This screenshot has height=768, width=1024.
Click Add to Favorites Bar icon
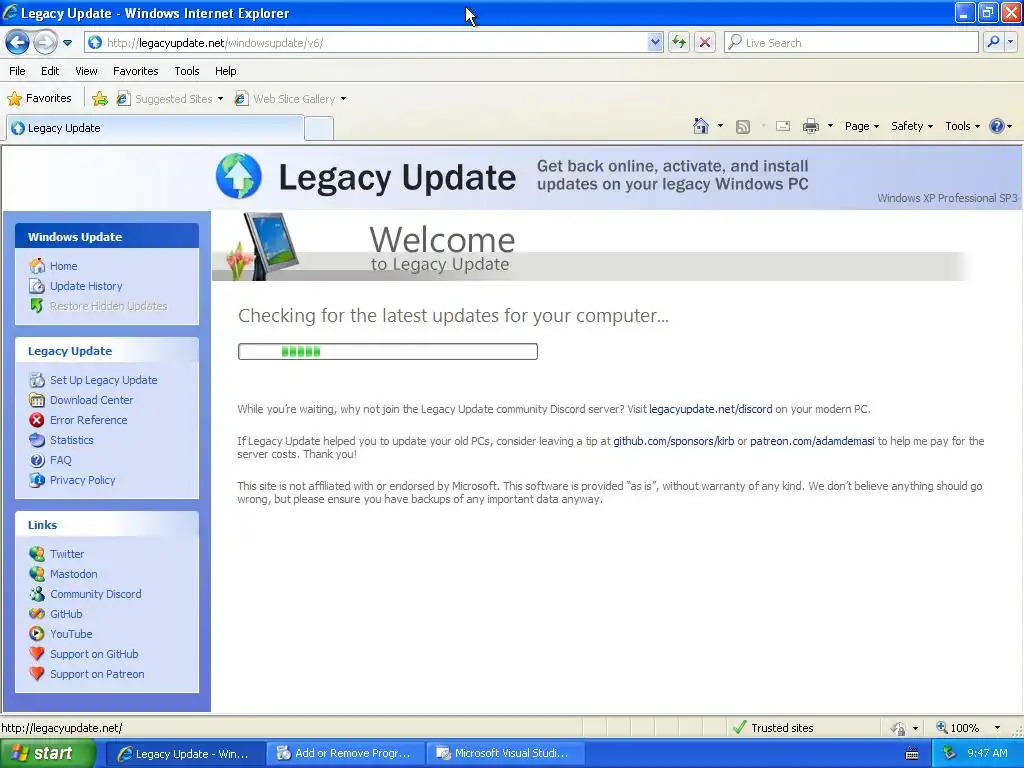pyautogui.click(x=99, y=99)
